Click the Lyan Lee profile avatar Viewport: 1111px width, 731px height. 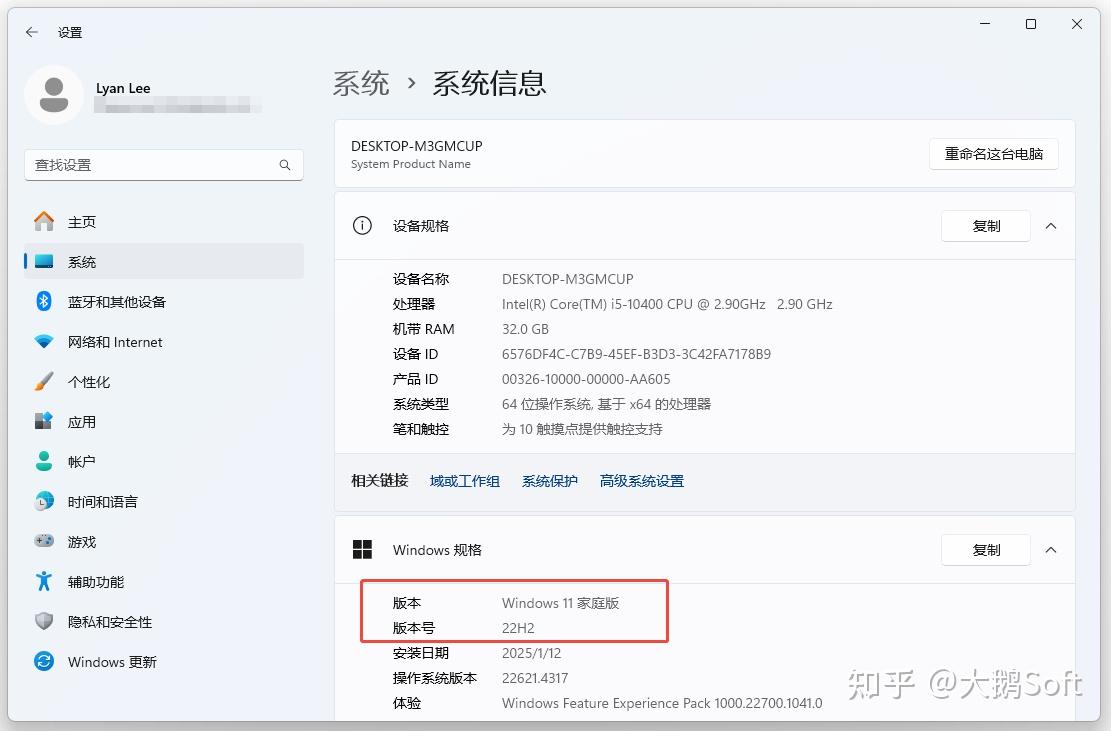tap(54, 95)
